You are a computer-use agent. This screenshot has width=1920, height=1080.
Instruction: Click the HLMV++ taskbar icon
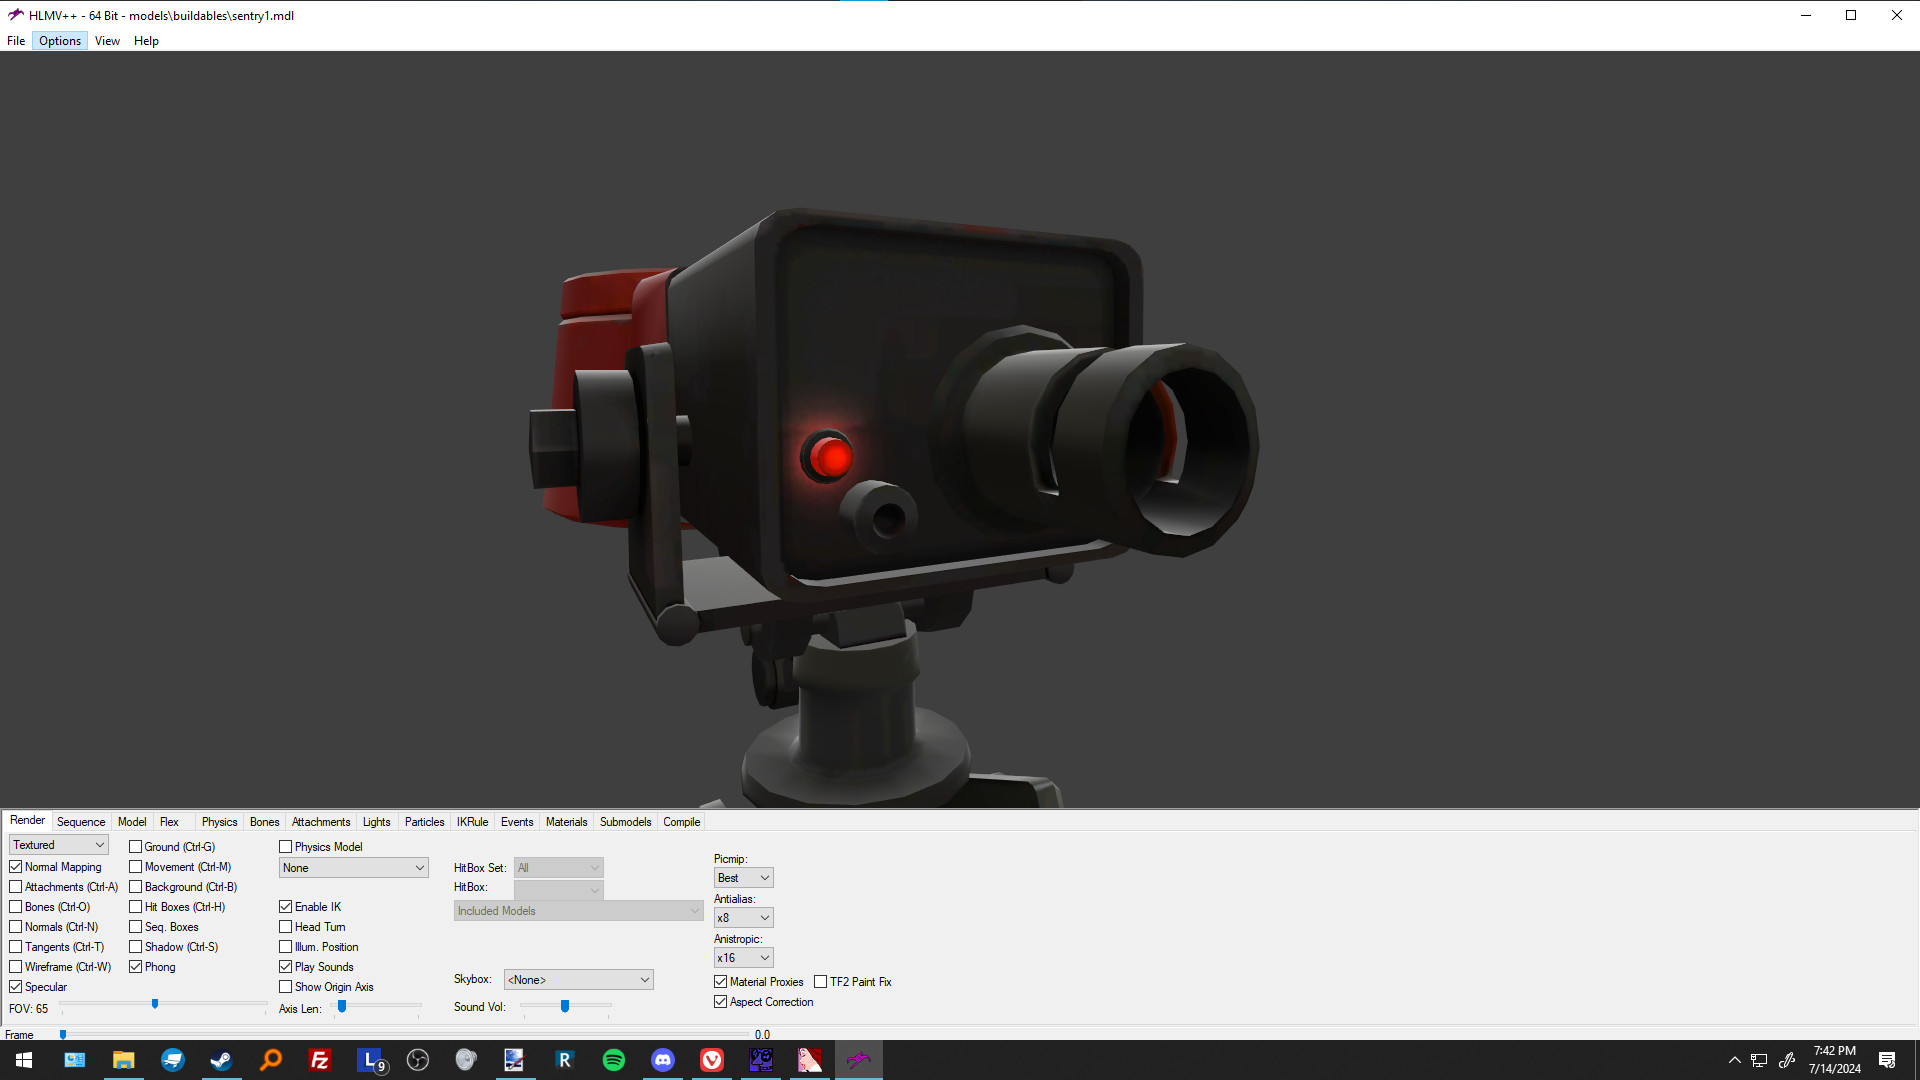859,1060
